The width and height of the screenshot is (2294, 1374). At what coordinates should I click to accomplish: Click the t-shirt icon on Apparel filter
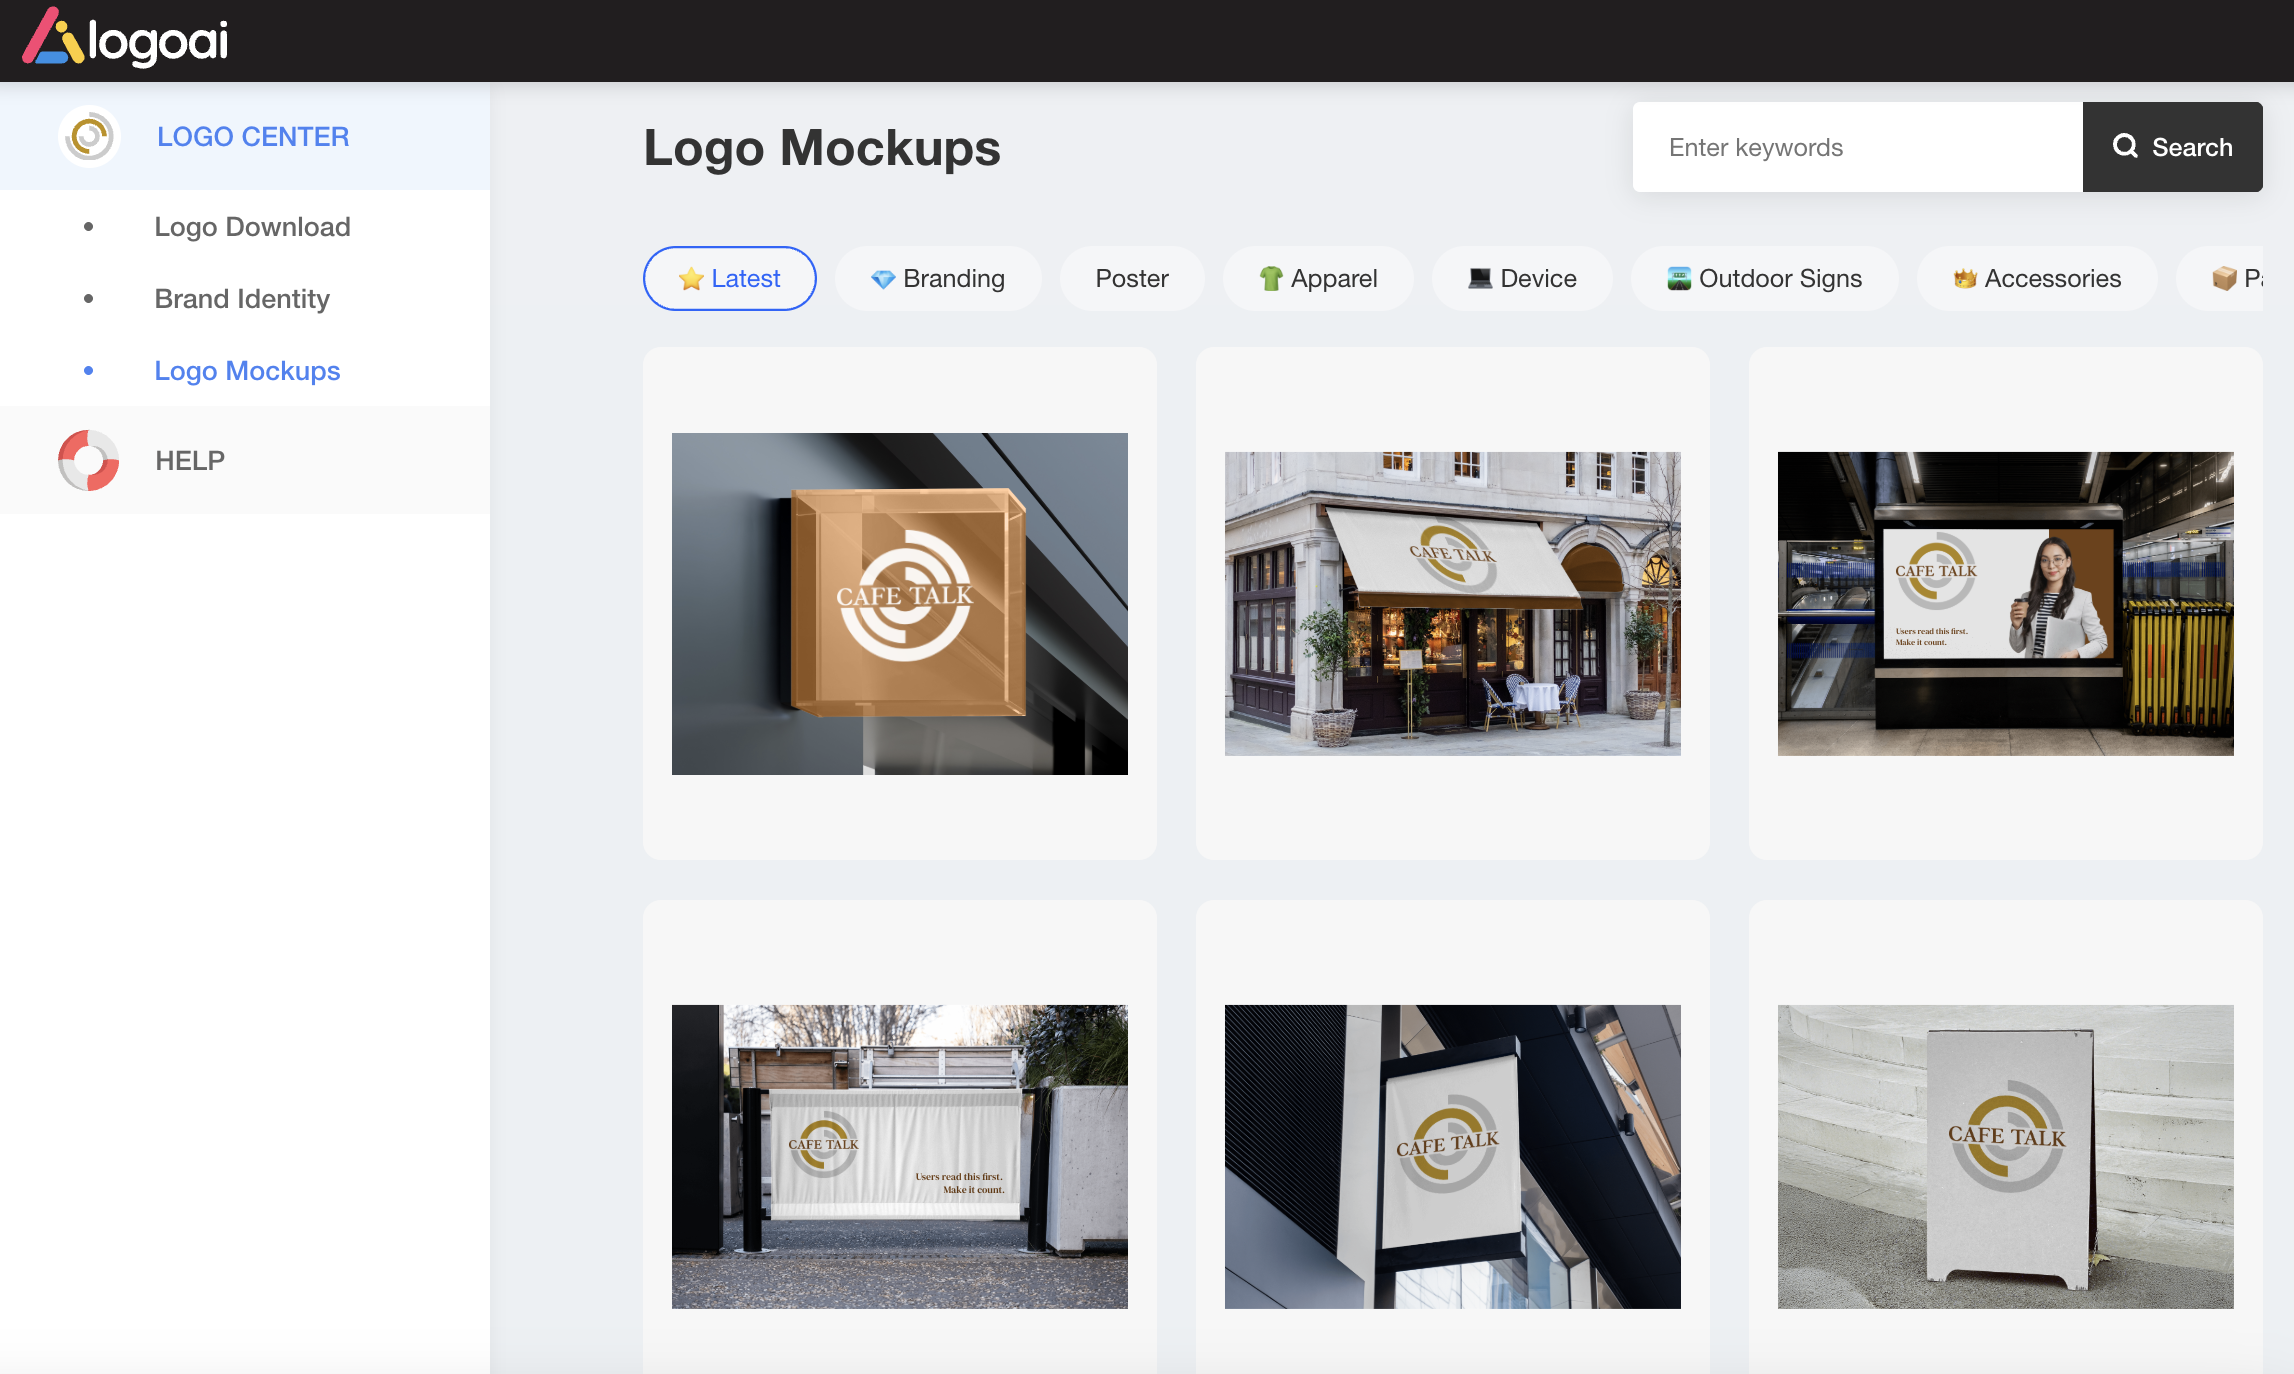click(1270, 279)
